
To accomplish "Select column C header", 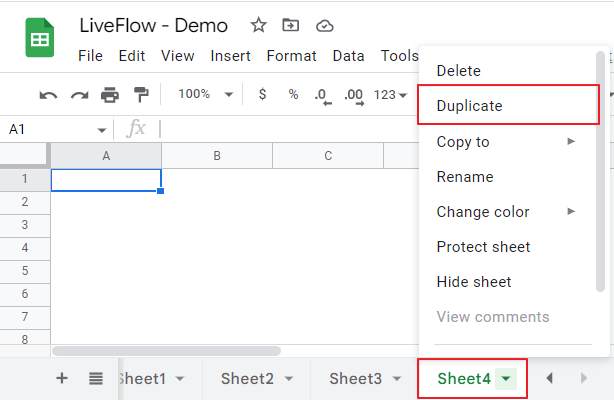I will click(328, 156).
